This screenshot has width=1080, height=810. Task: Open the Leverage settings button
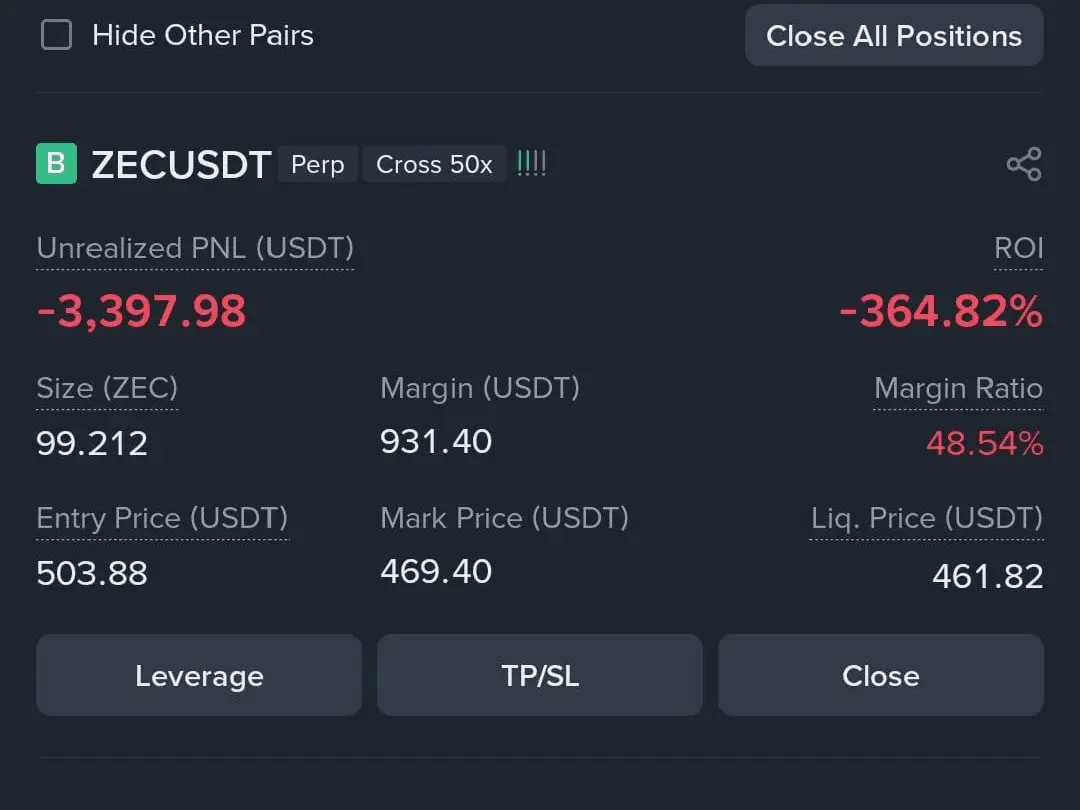coord(199,676)
